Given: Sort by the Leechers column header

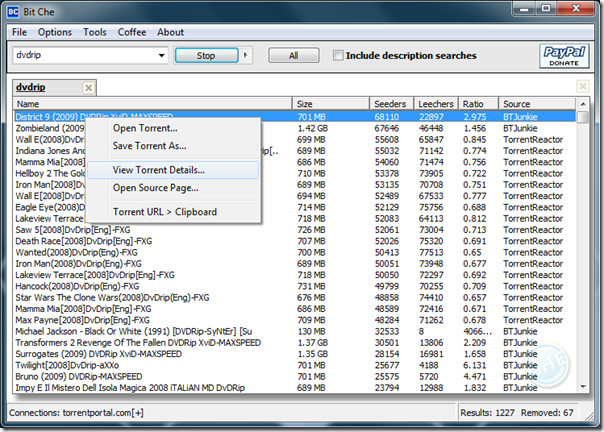Looking at the screenshot, I should [x=436, y=104].
